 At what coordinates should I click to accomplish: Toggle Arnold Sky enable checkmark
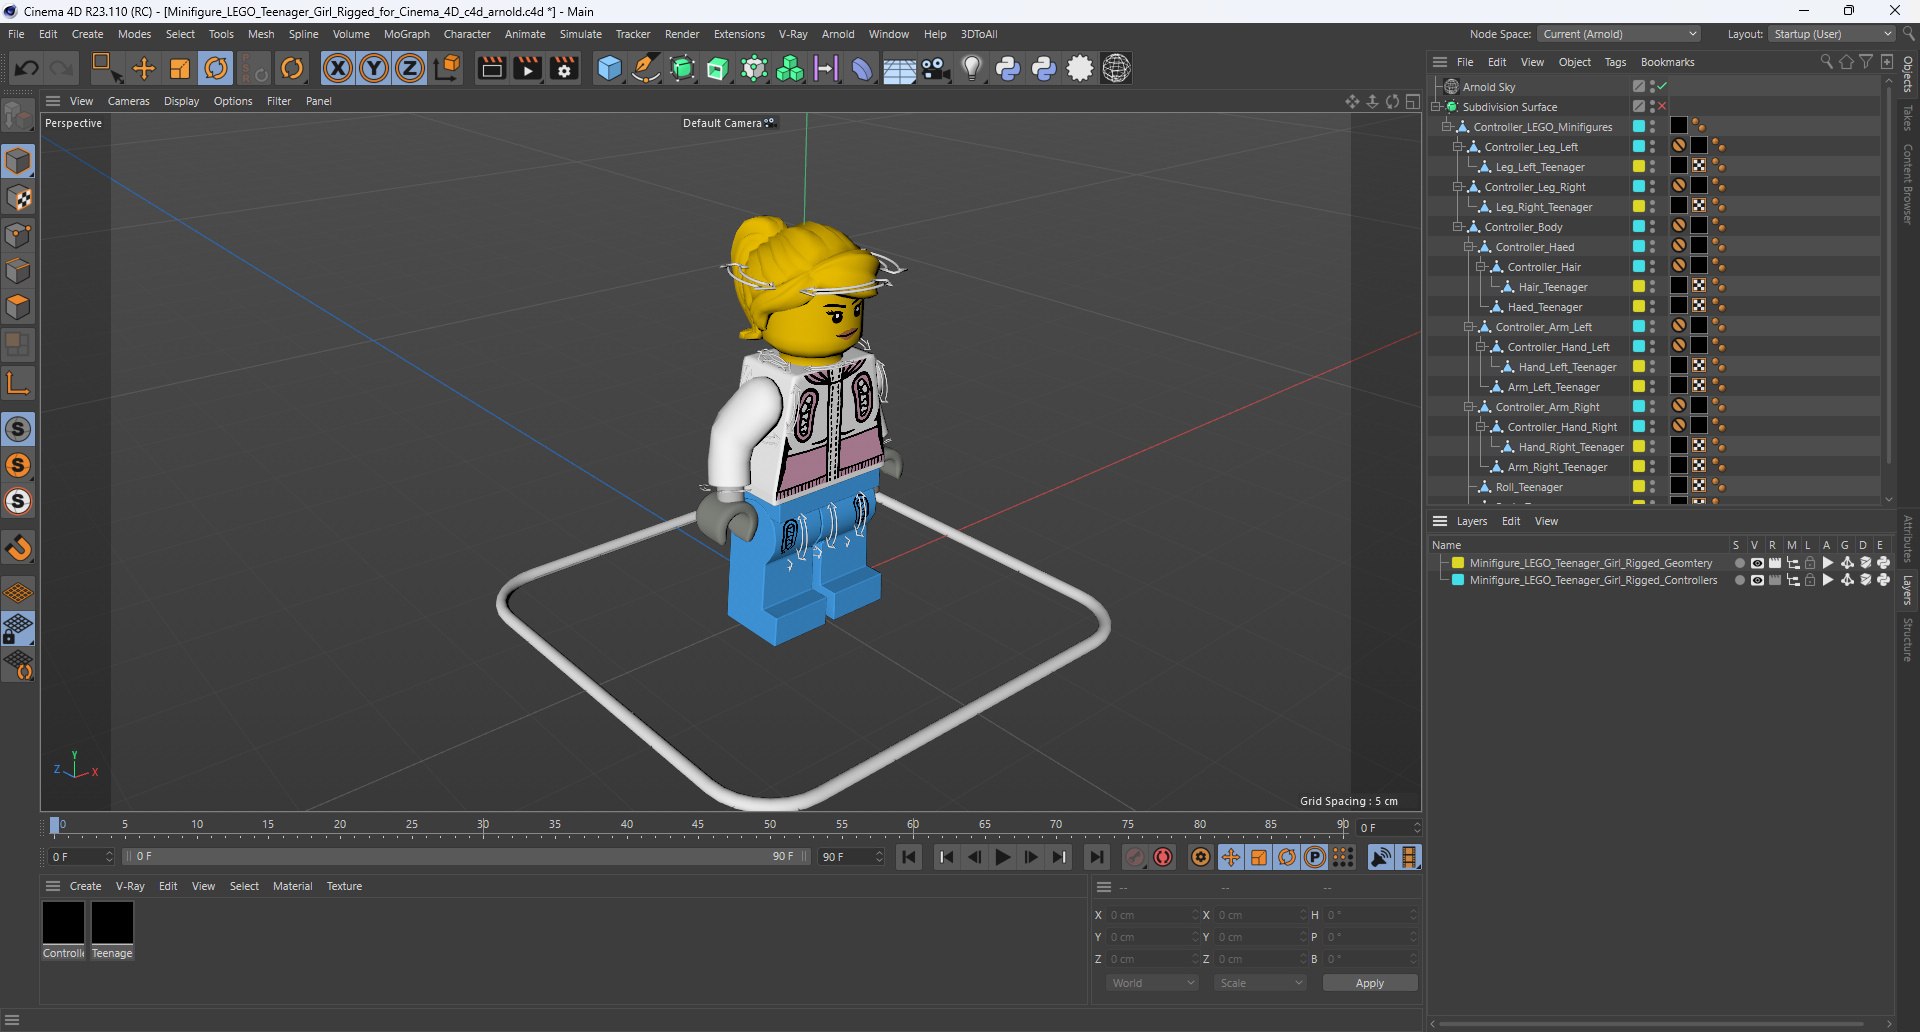(x=1662, y=87)
